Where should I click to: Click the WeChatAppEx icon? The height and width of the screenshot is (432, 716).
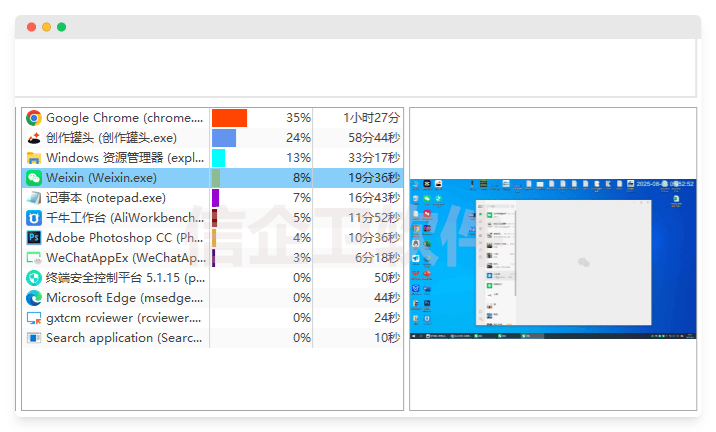point(34,258)
